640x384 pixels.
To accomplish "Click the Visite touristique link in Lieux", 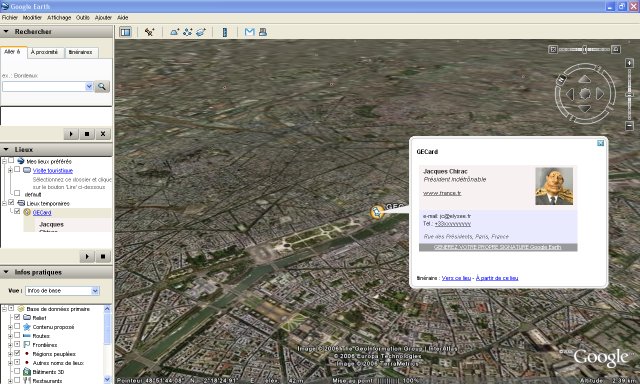I will click(x=53, y=171).
